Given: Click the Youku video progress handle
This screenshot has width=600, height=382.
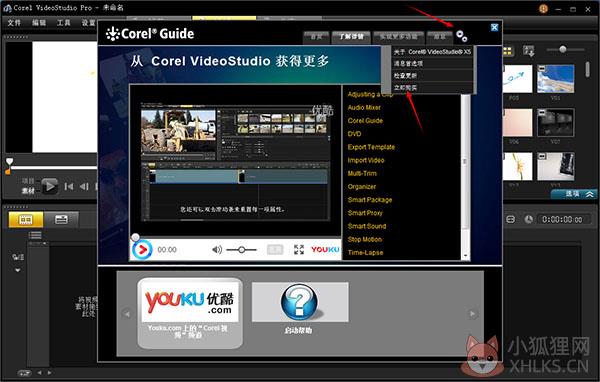Looking at the screenshot, I should click(x=135, y=237).
